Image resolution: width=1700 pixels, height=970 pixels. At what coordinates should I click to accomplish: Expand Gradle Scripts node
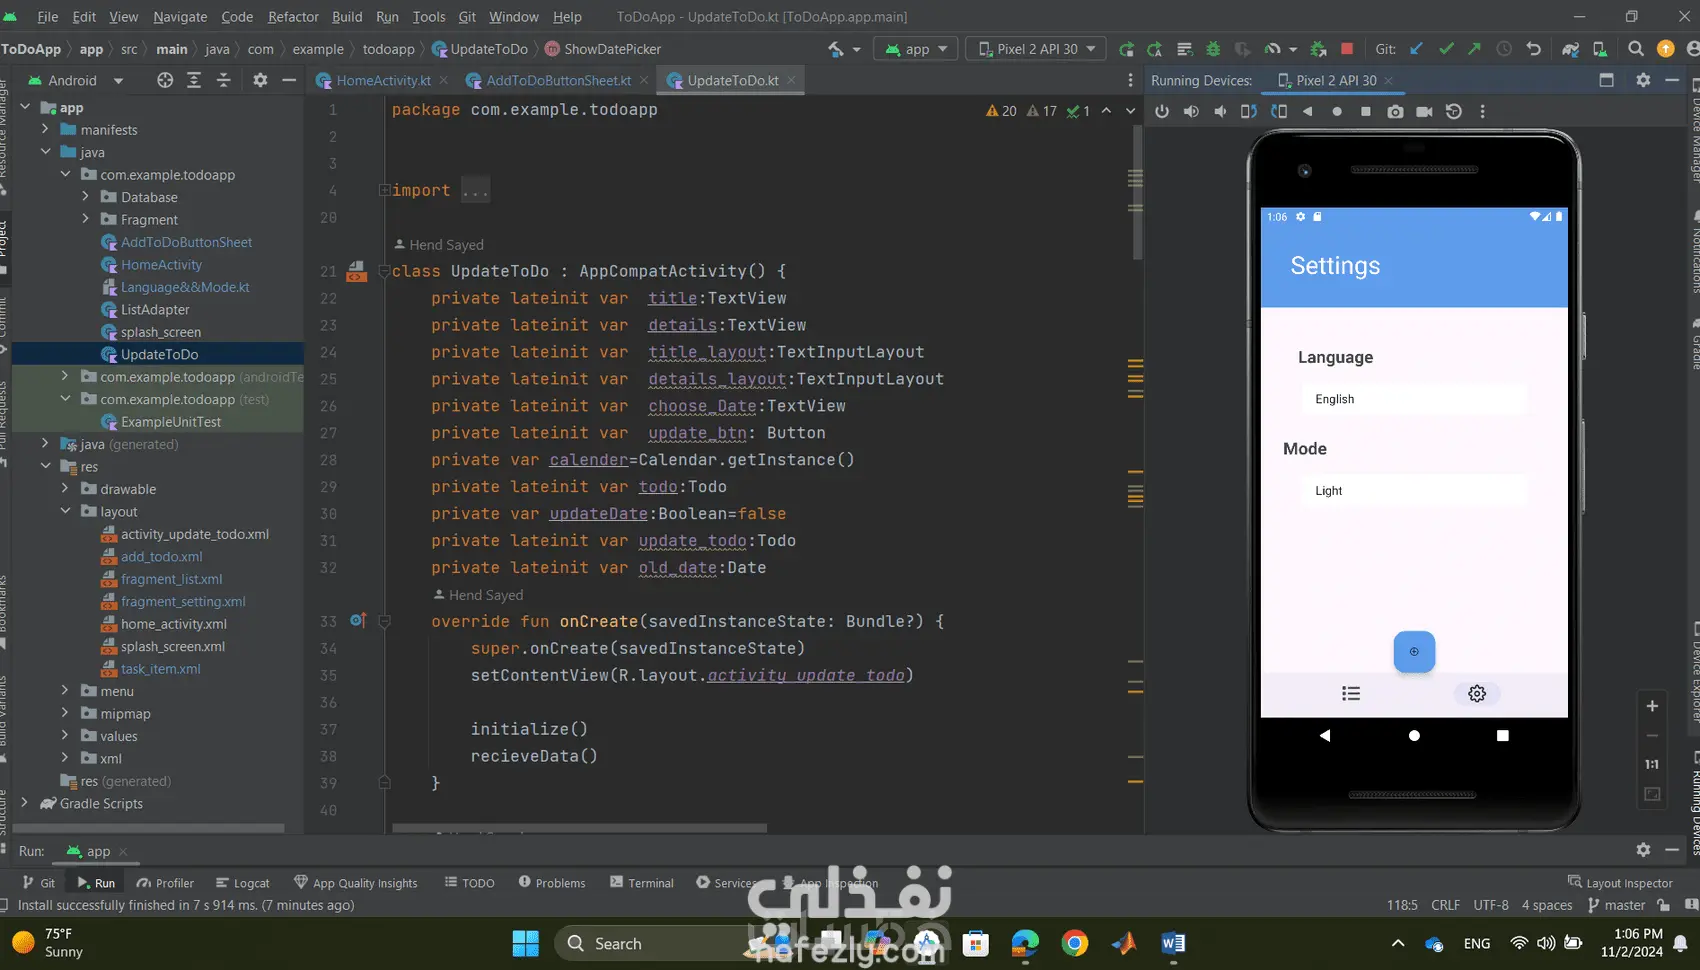25,803
